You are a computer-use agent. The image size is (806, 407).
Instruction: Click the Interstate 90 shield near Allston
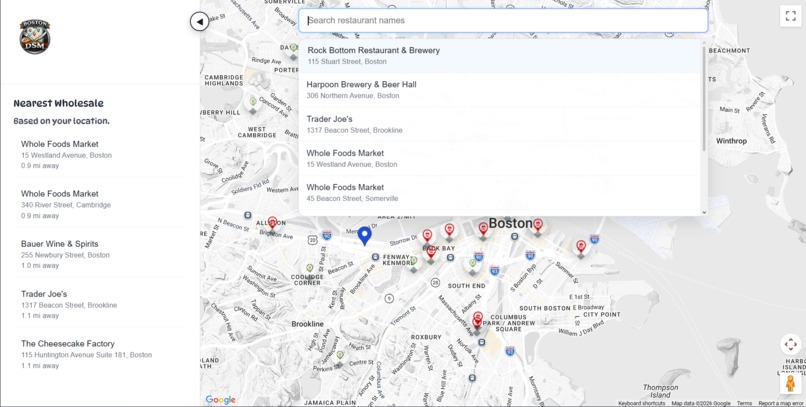pyautogui.click(x=327, y=236)
